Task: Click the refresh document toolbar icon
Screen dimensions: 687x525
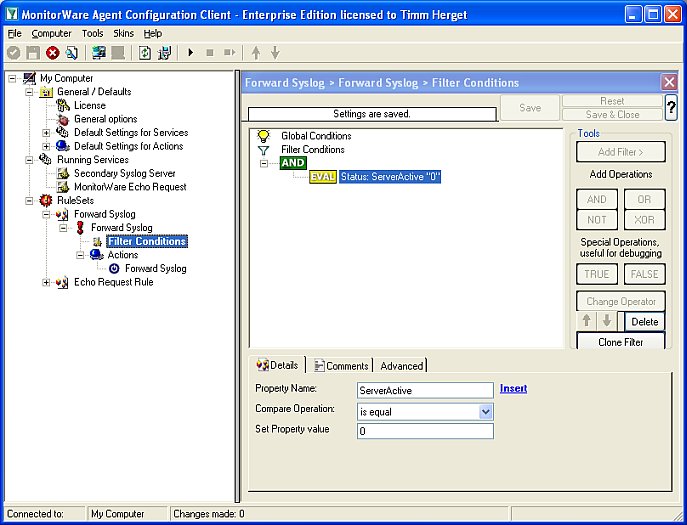Action: [x=145, y=53]
